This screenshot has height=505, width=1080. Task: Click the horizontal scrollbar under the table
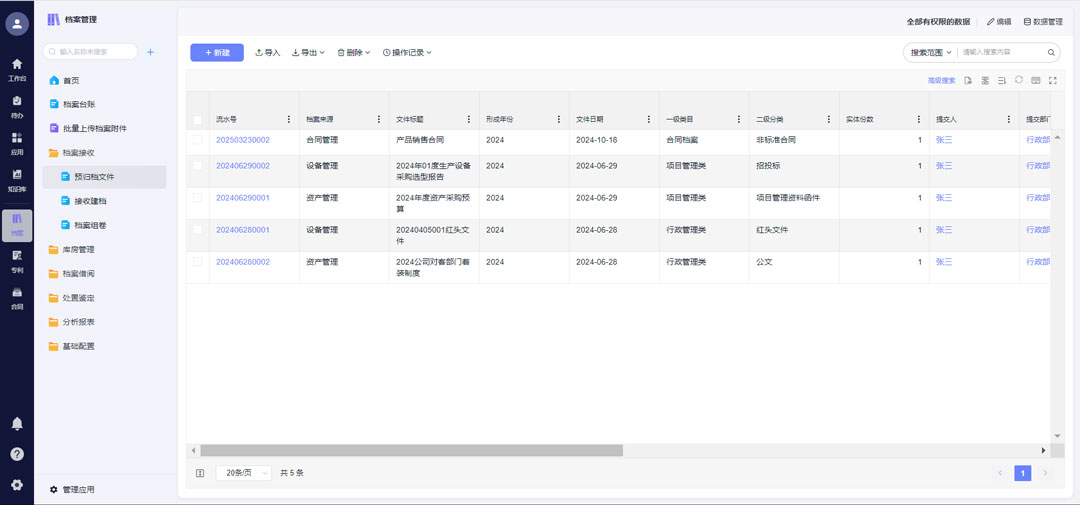(410, 450)
